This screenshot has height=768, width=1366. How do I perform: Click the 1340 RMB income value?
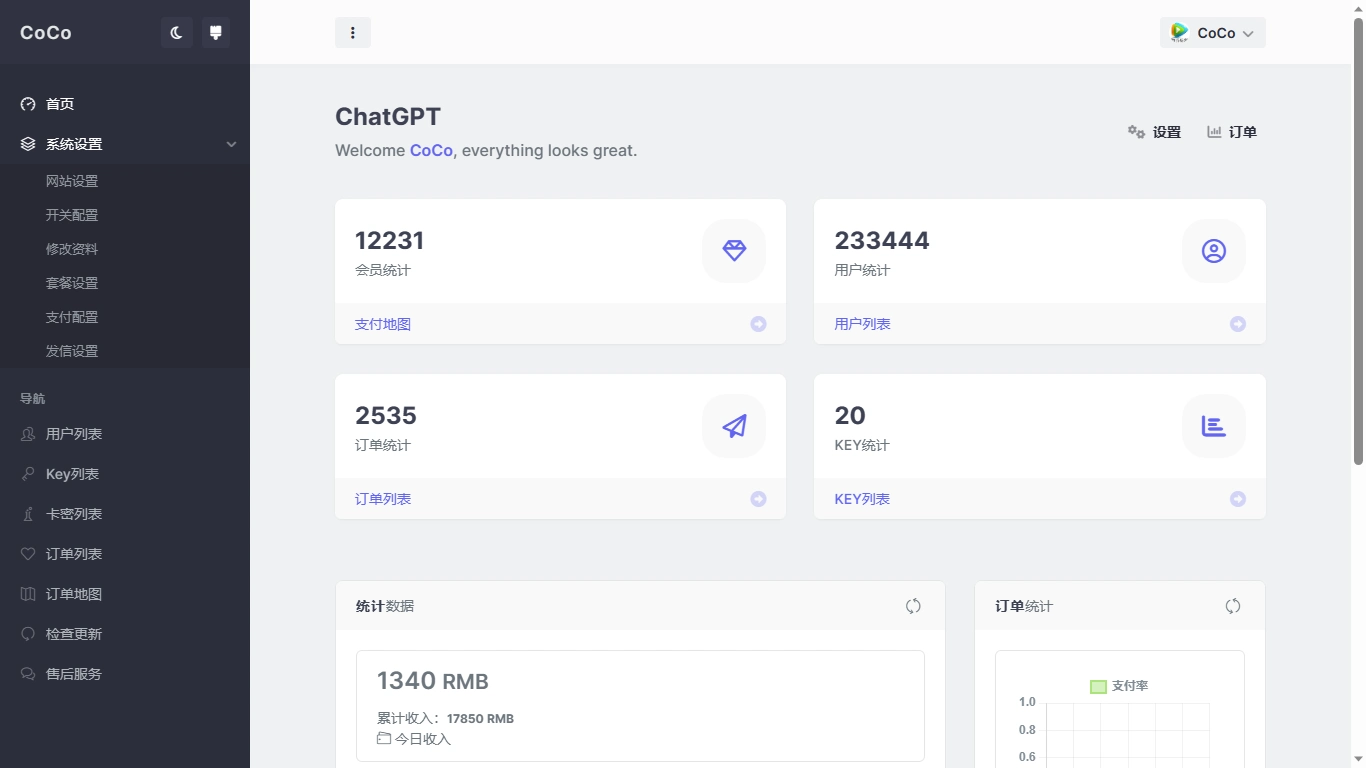click(x=433, y=681)
